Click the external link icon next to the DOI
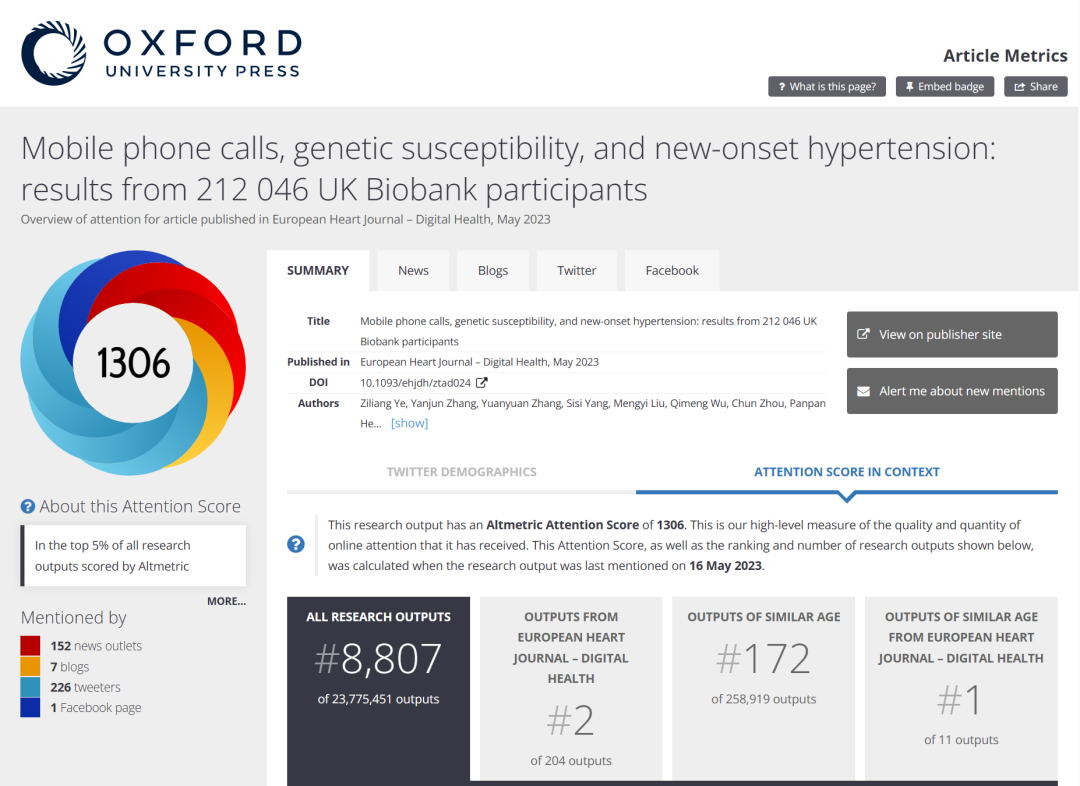 tap(481, 382)
